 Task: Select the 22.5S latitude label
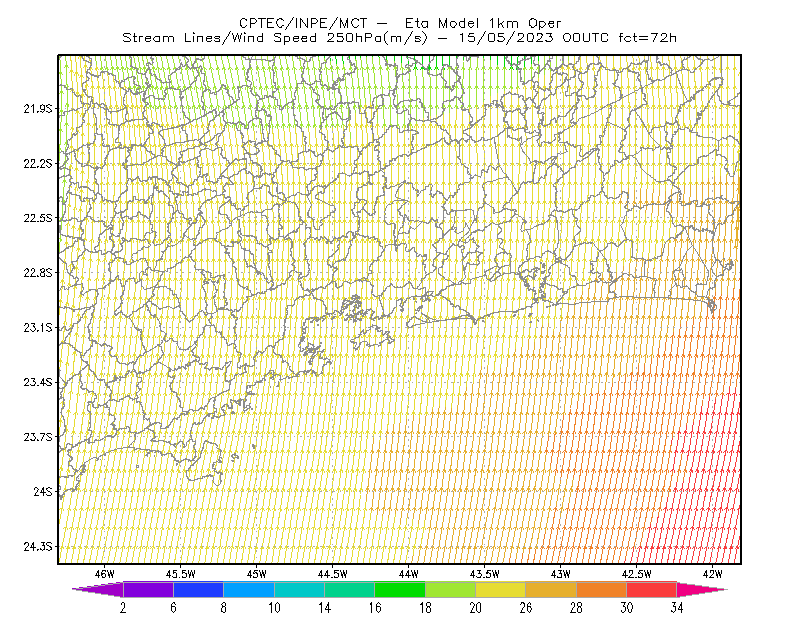38,218
